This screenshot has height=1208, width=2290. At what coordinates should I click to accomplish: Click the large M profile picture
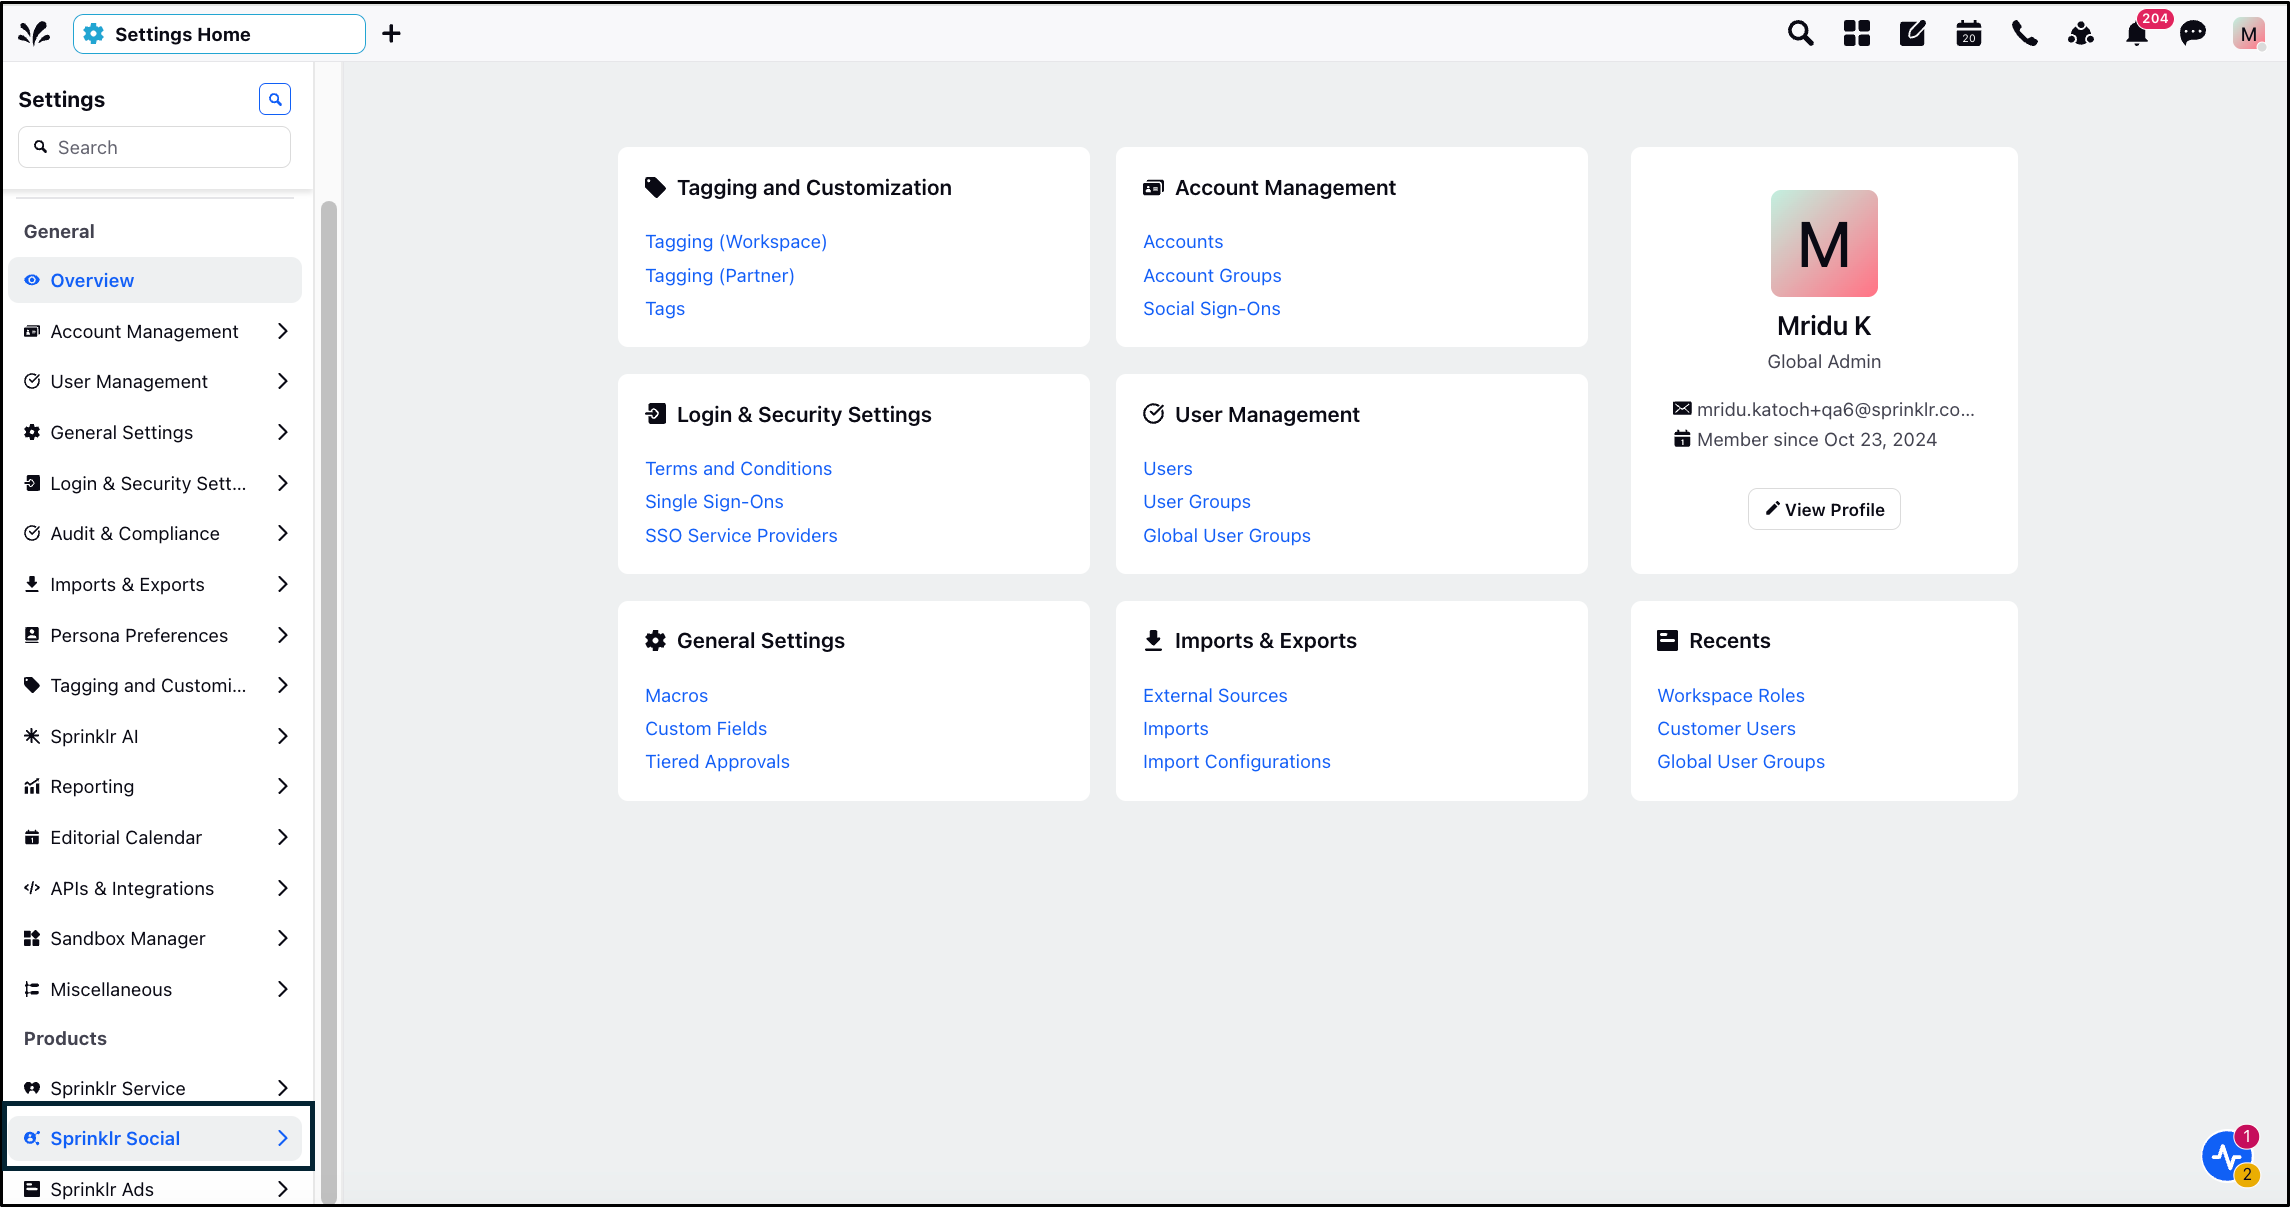(1824, 243)
